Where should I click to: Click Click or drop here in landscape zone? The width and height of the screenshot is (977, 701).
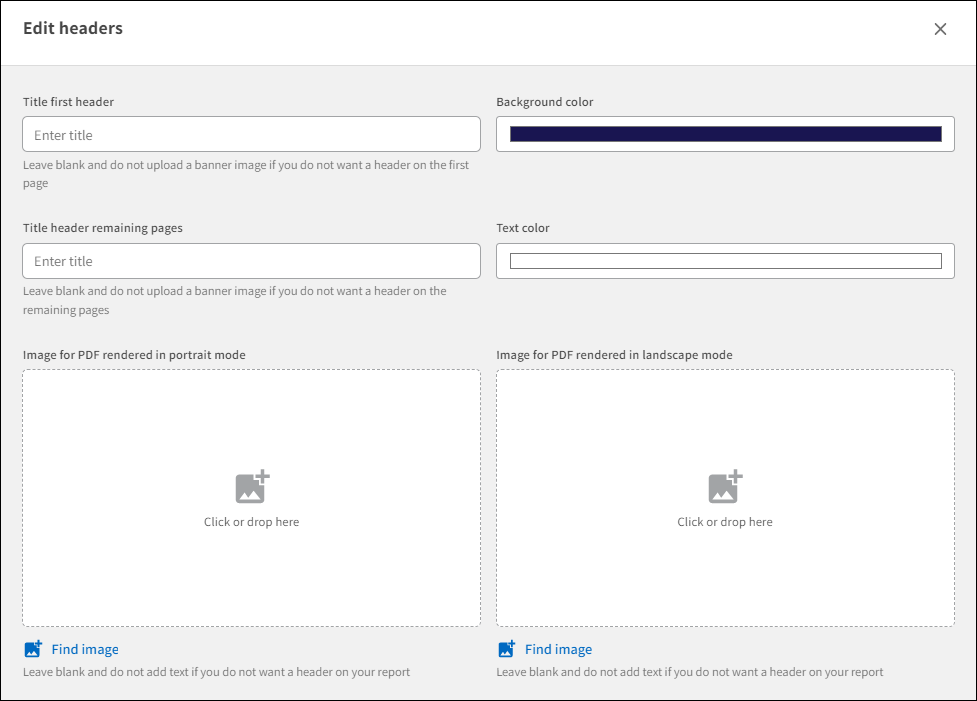pos(725,521)
